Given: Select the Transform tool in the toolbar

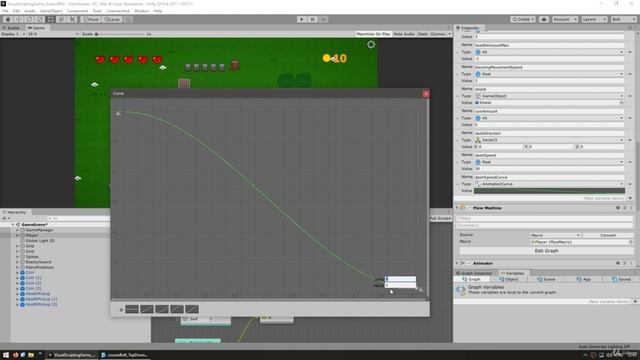Looking at the screenshot, I should pyautogui.click(x=61, y=19).
